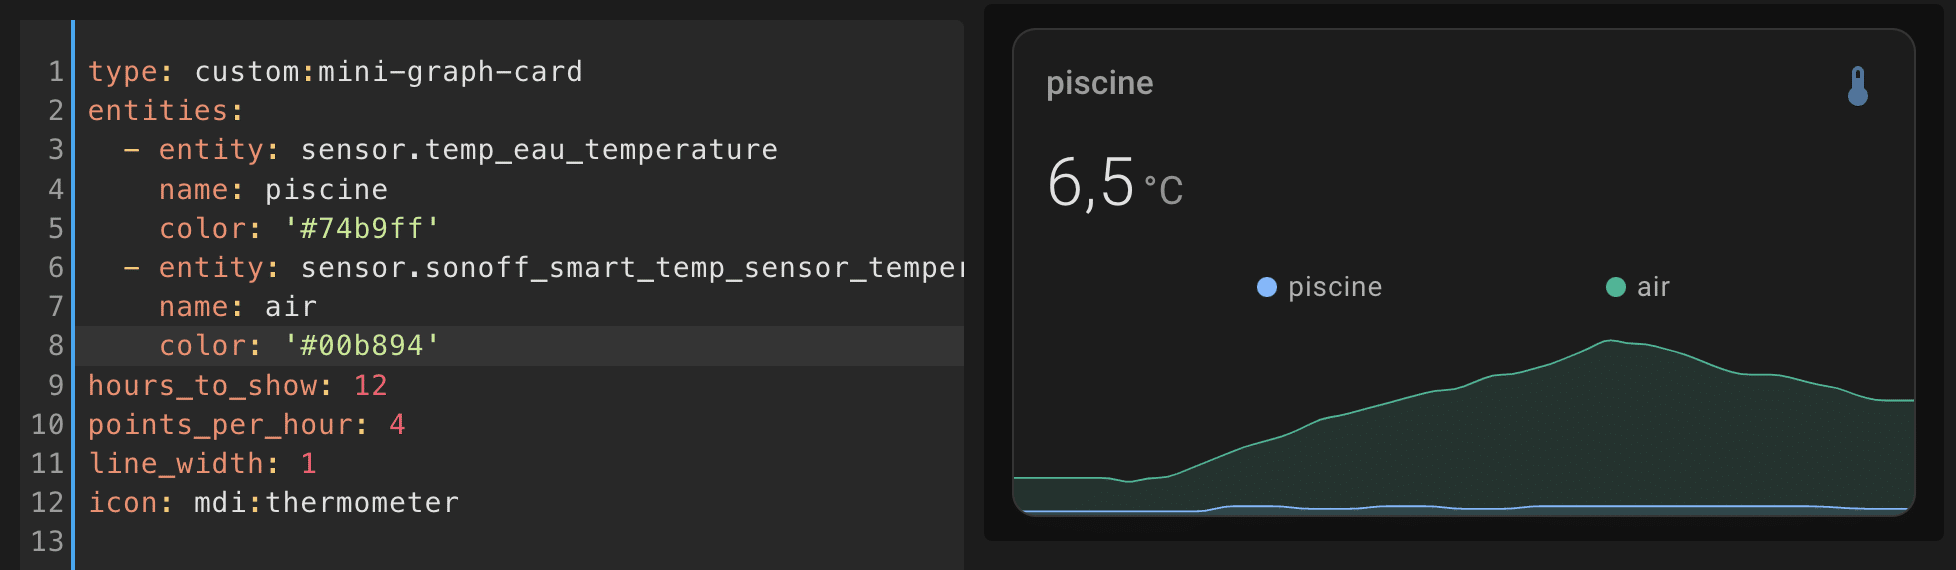
Task: Click the line_width value 1
Action: click(x=308, y=464)
